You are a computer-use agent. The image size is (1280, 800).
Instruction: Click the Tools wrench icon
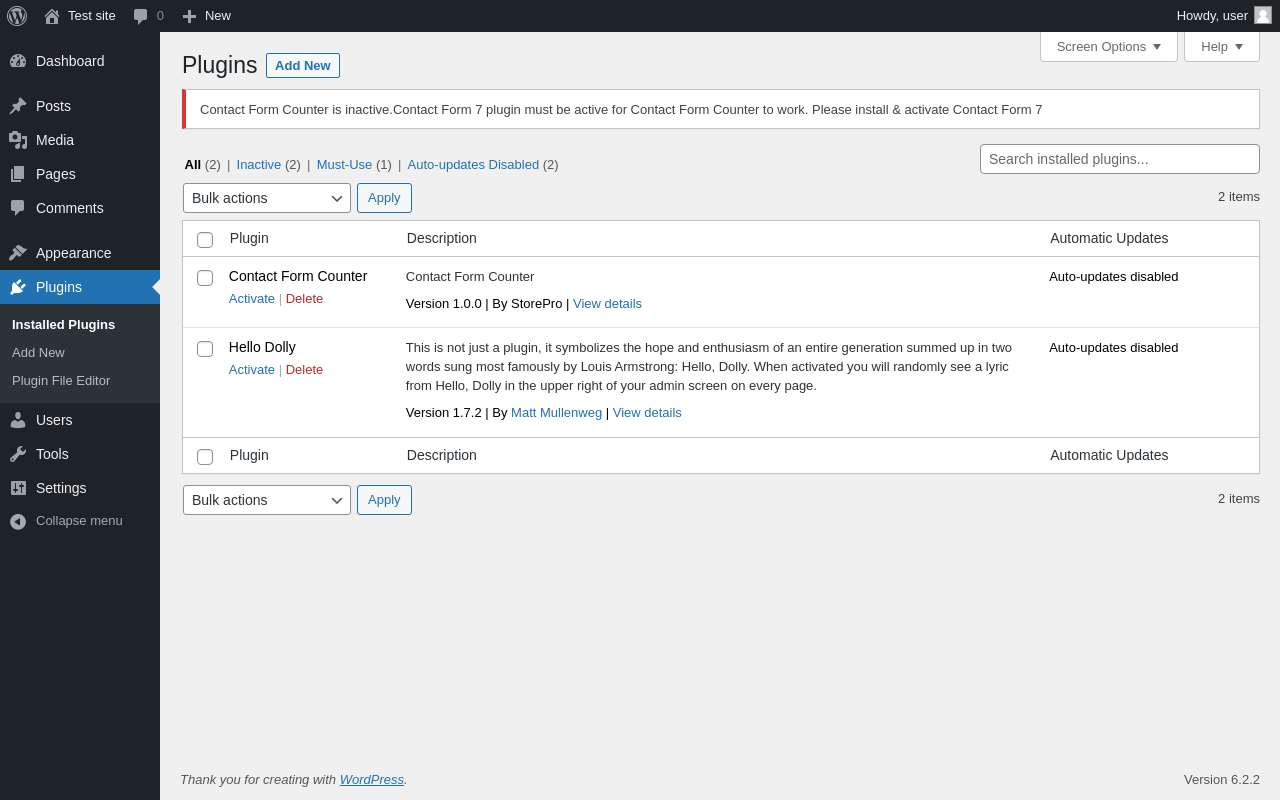18,454
